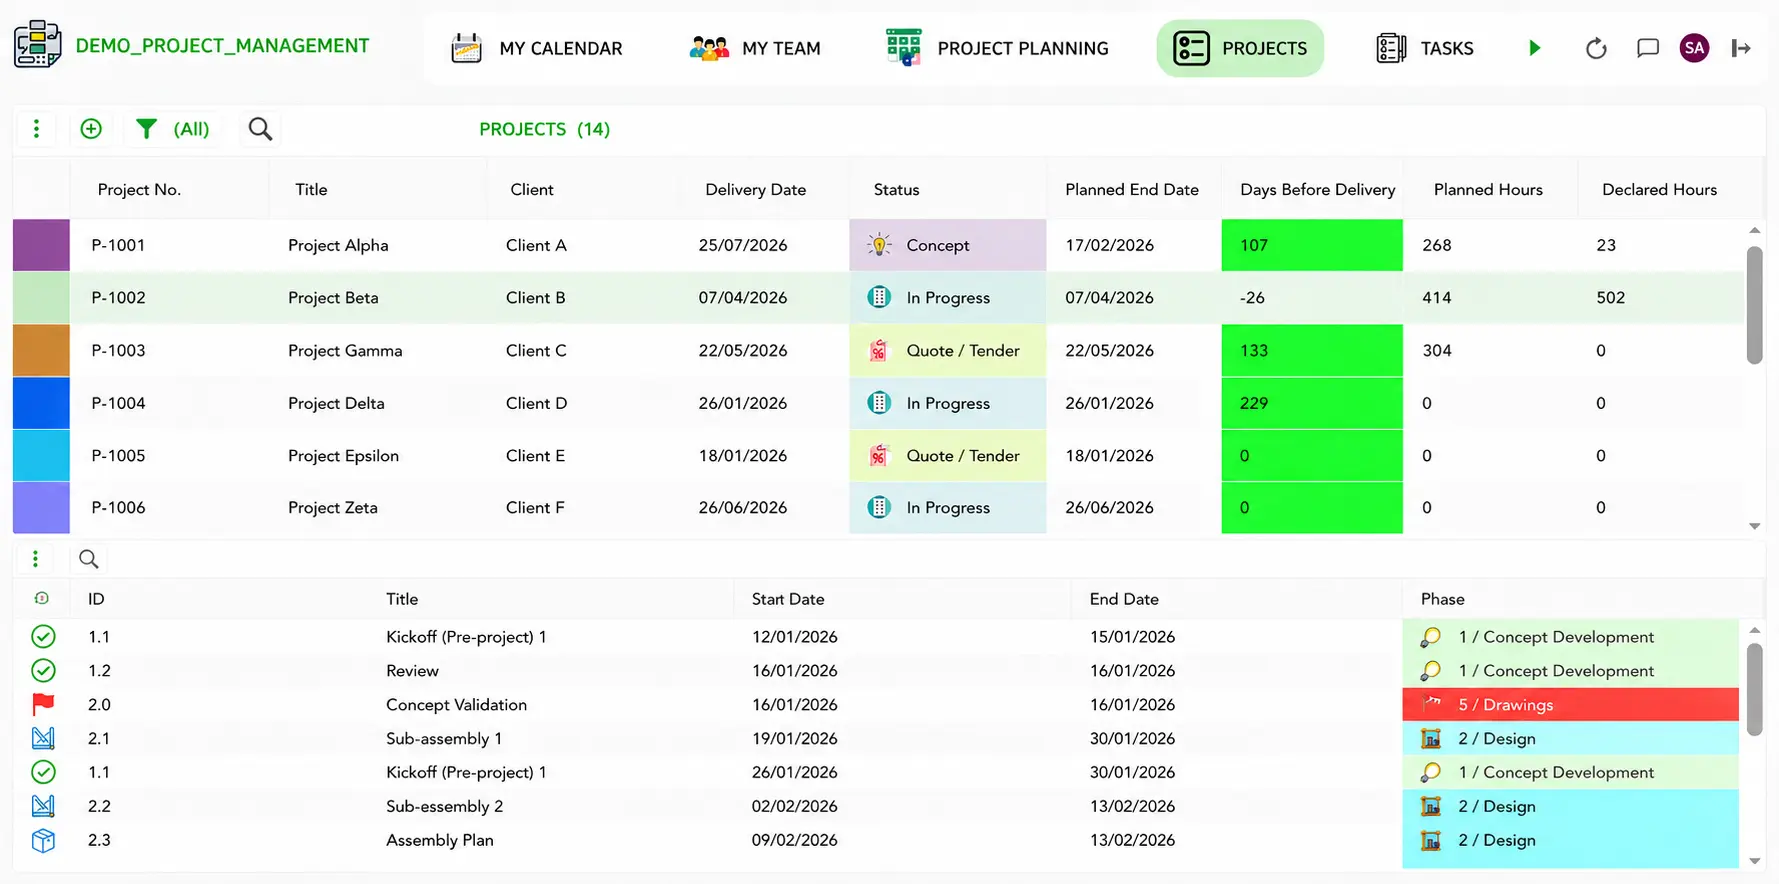Go to the Project Planning tab
1779x884 pixels.
click(x=997, y=48)
